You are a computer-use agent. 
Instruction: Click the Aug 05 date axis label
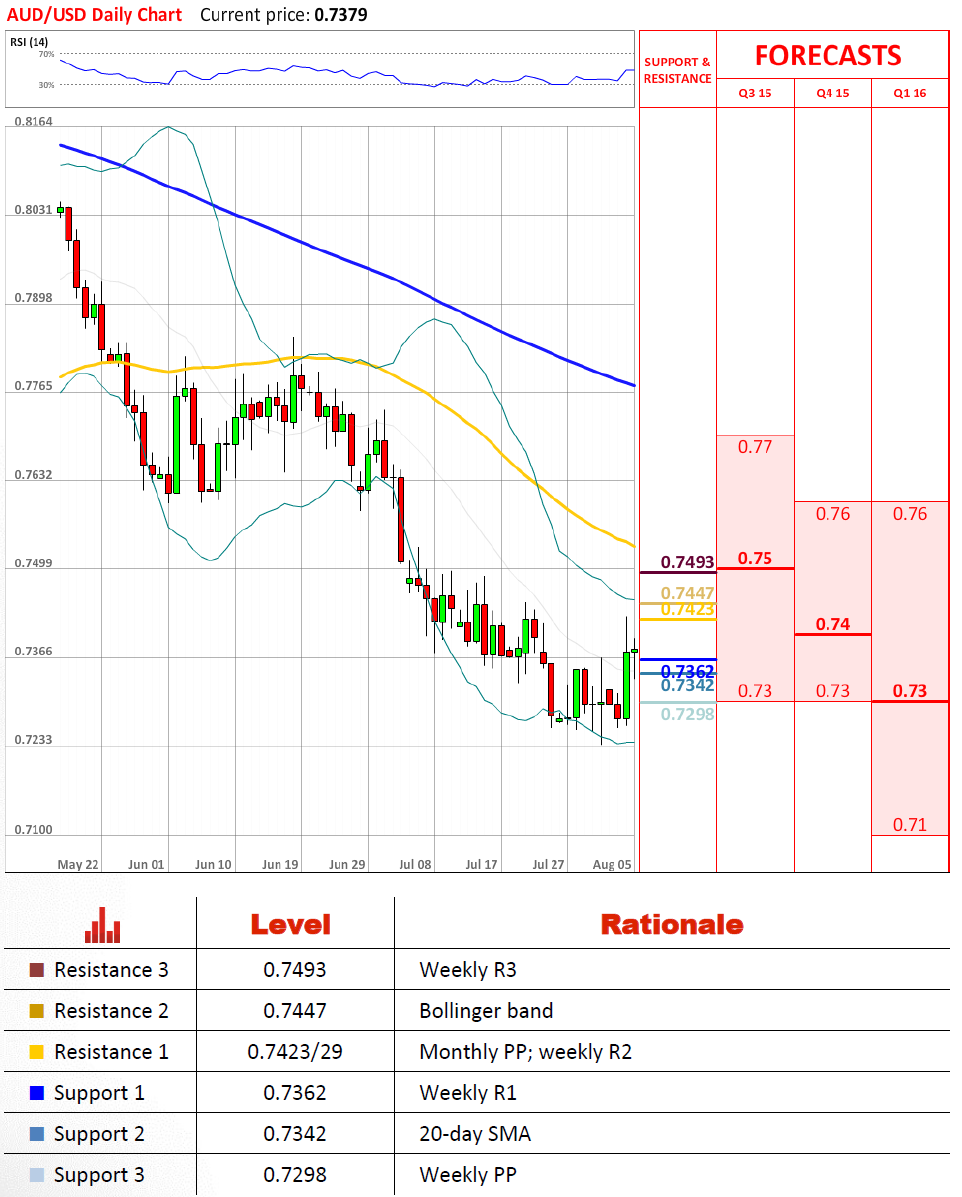coord(611,864)
